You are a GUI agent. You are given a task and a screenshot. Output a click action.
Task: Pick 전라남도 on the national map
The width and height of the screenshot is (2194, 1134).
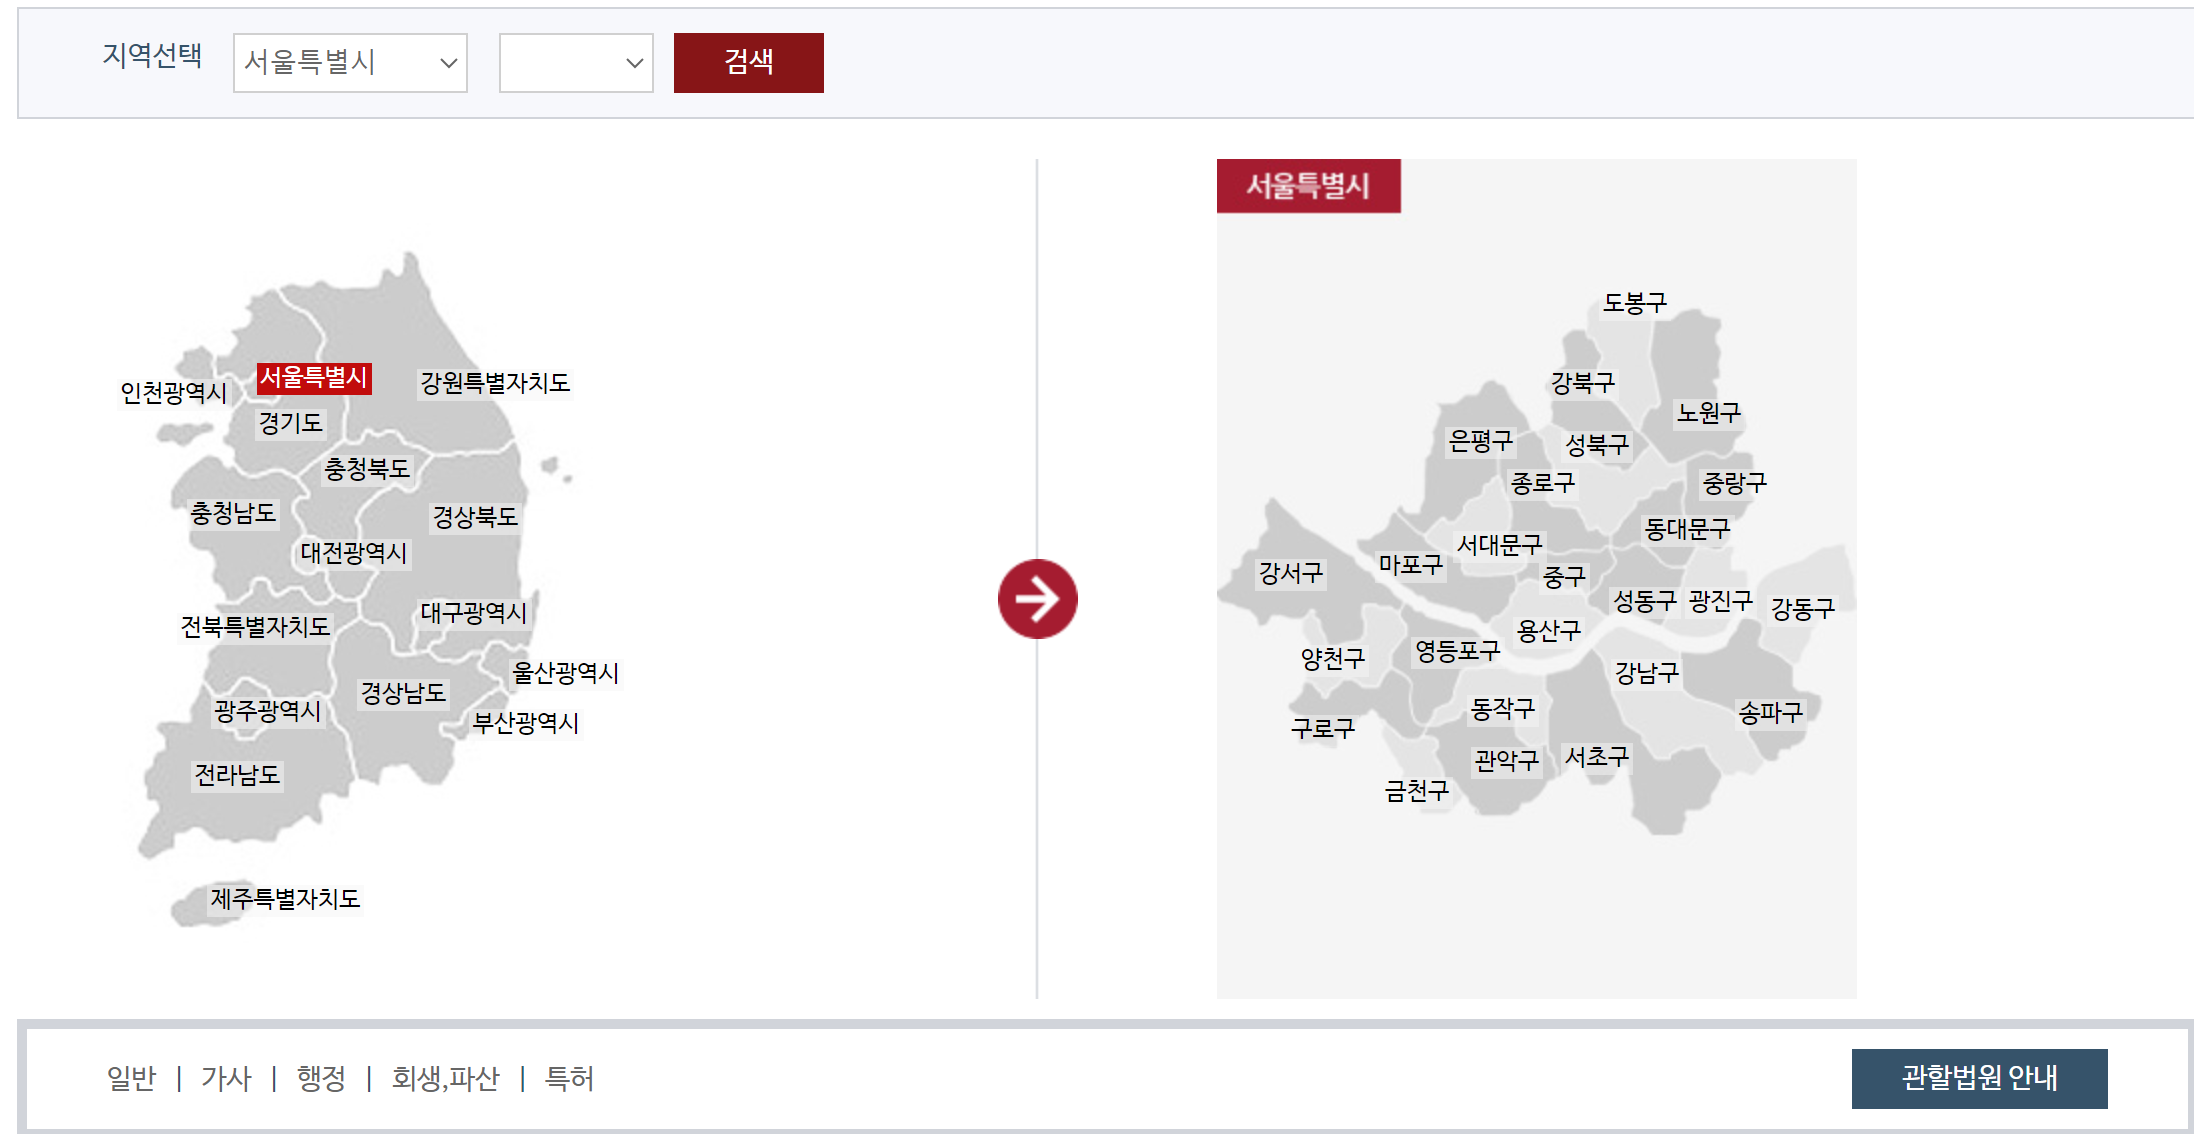coord(237,775)
